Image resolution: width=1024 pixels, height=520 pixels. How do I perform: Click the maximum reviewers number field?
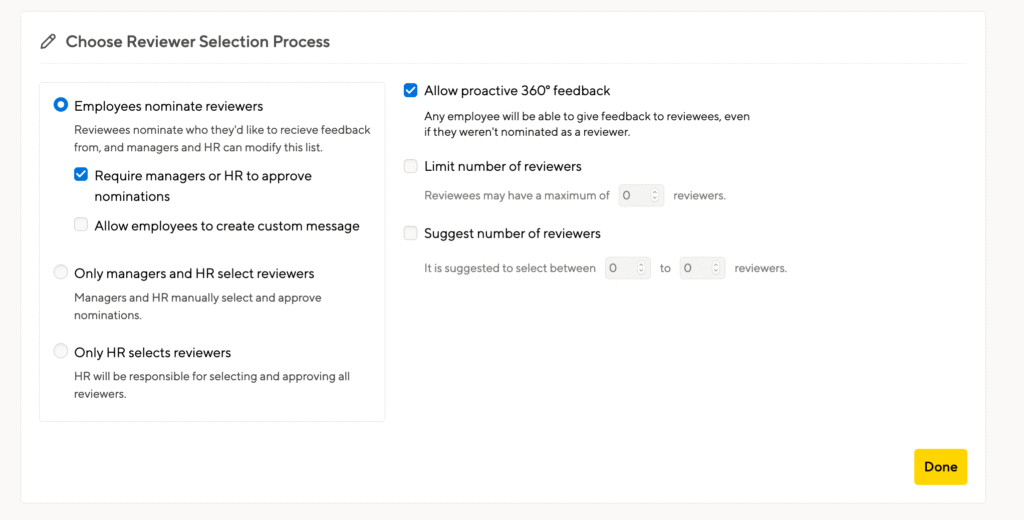coord(641,195)
